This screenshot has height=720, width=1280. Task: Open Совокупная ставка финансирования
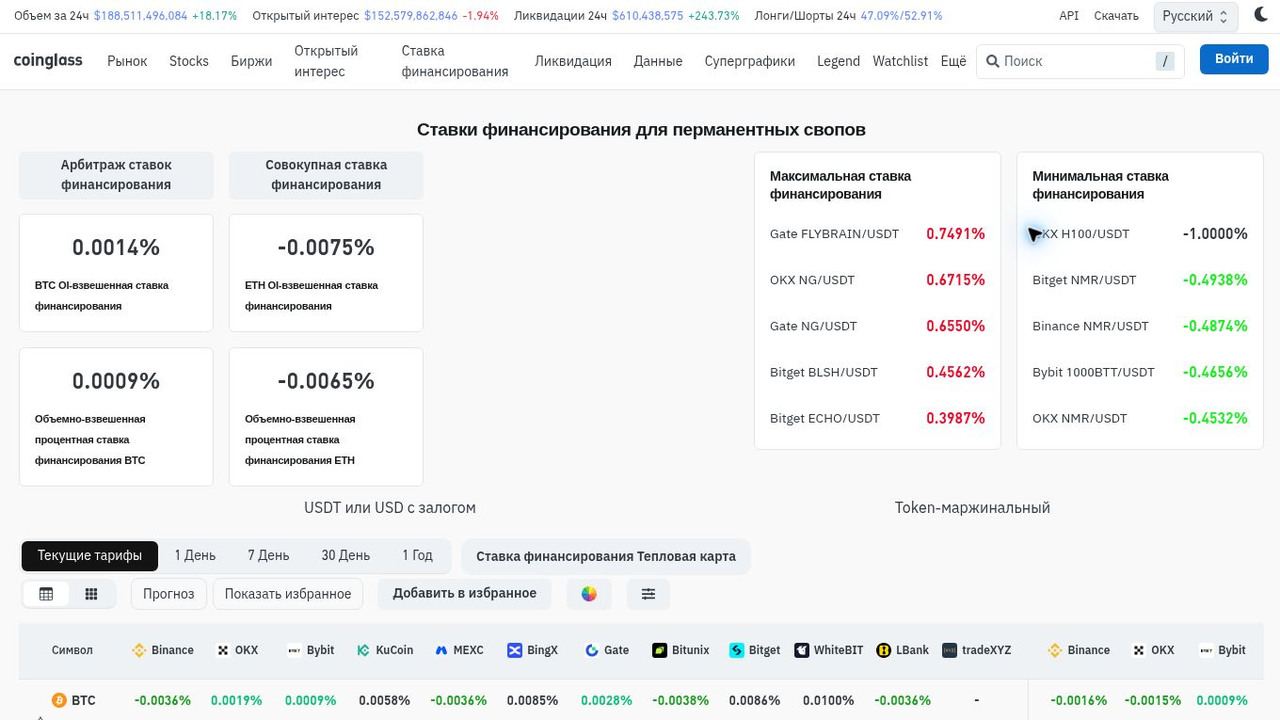click(x=326, y=175)
